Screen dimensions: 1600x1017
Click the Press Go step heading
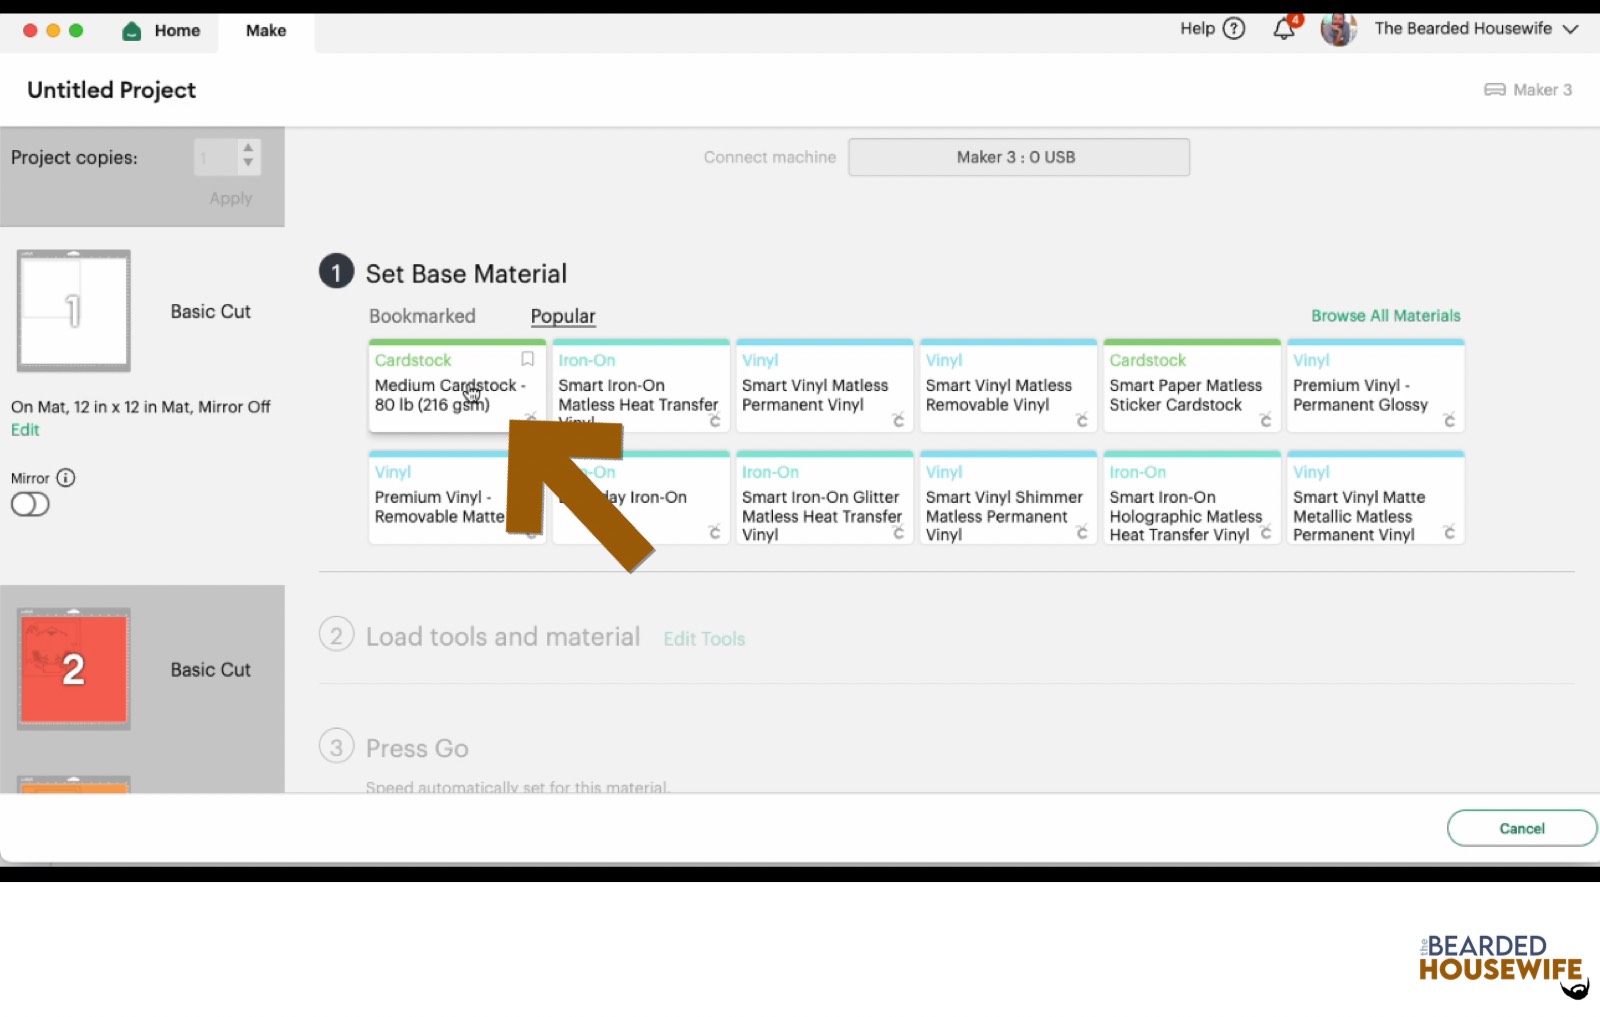point(417,748)
